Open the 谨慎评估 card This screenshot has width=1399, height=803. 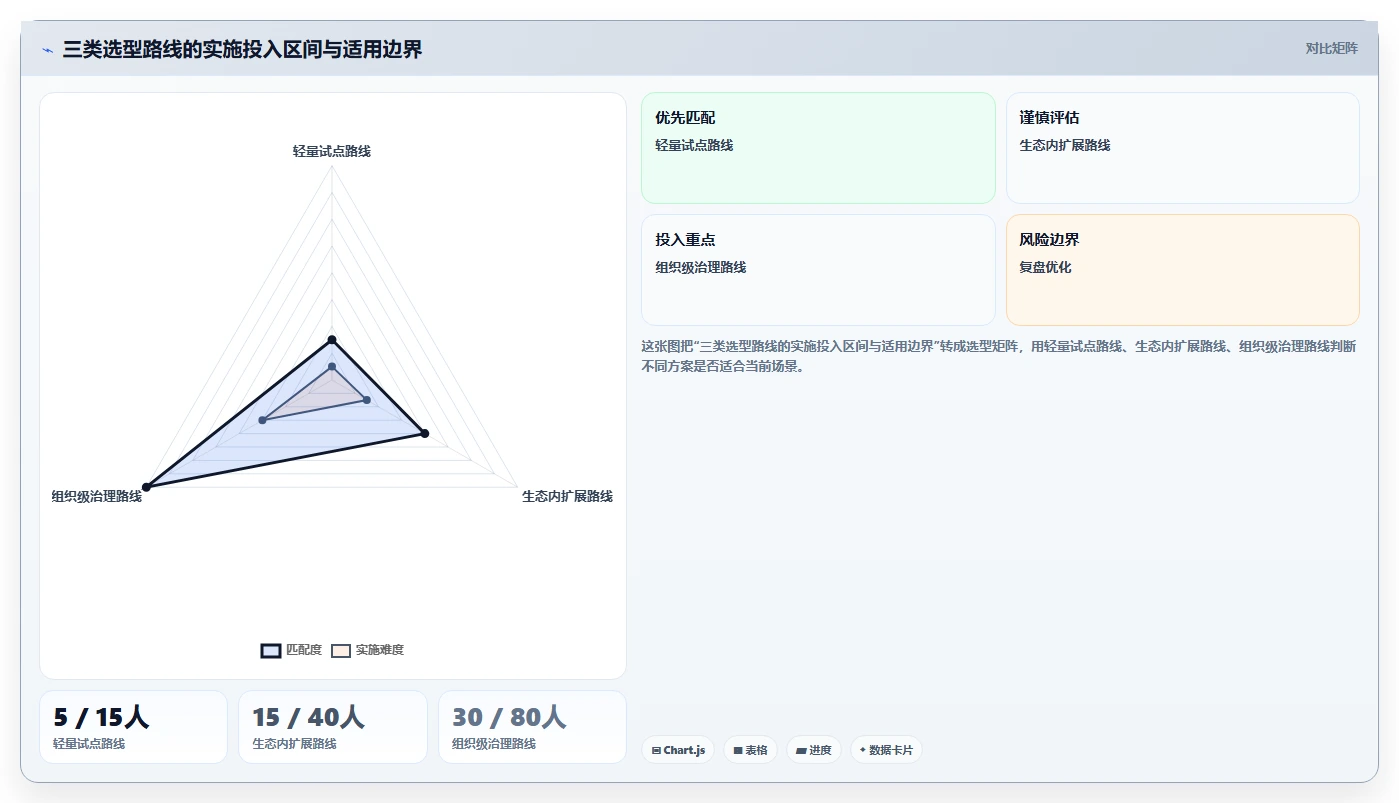(1182, 148)
